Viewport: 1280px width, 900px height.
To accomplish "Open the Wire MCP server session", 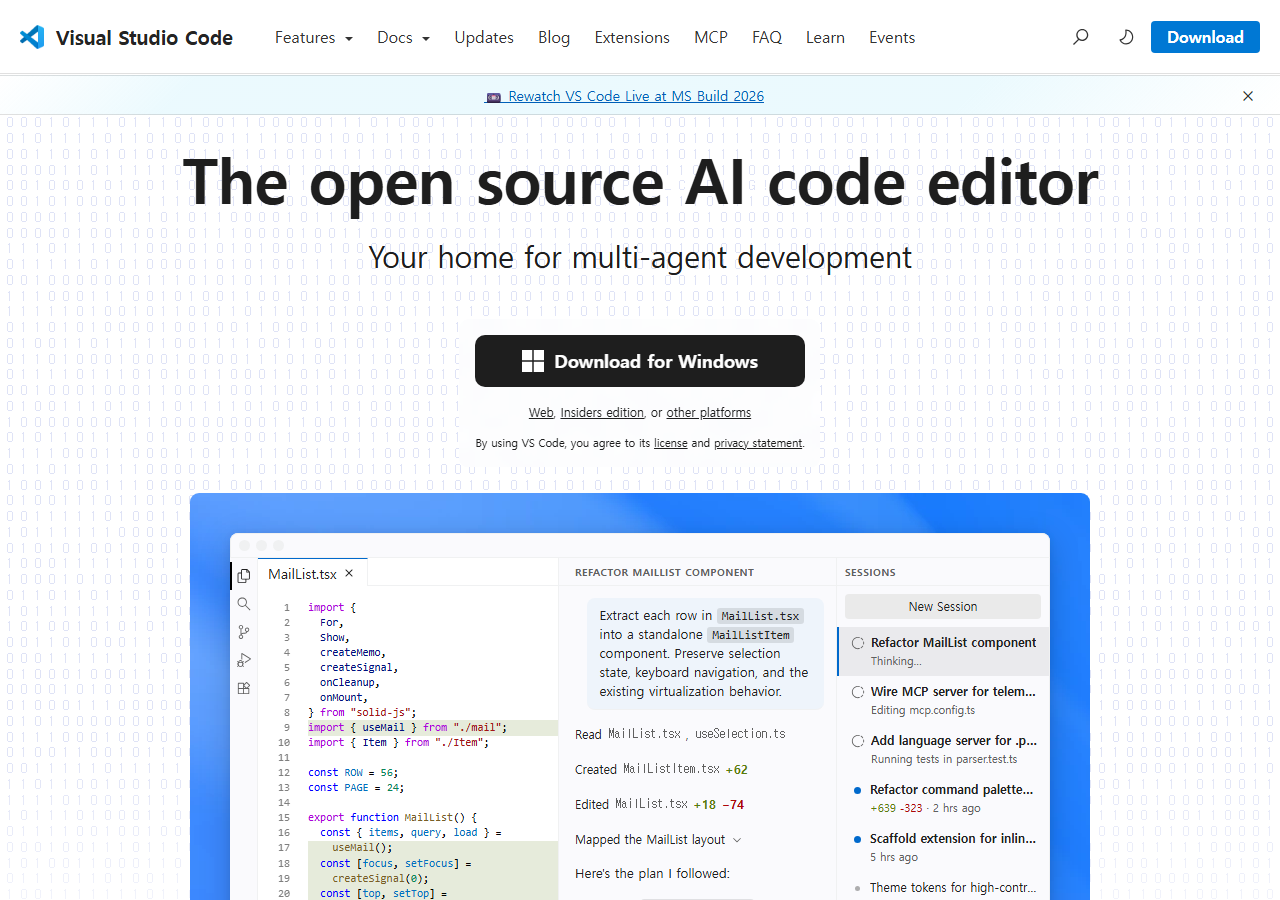I will coord(943,700).
